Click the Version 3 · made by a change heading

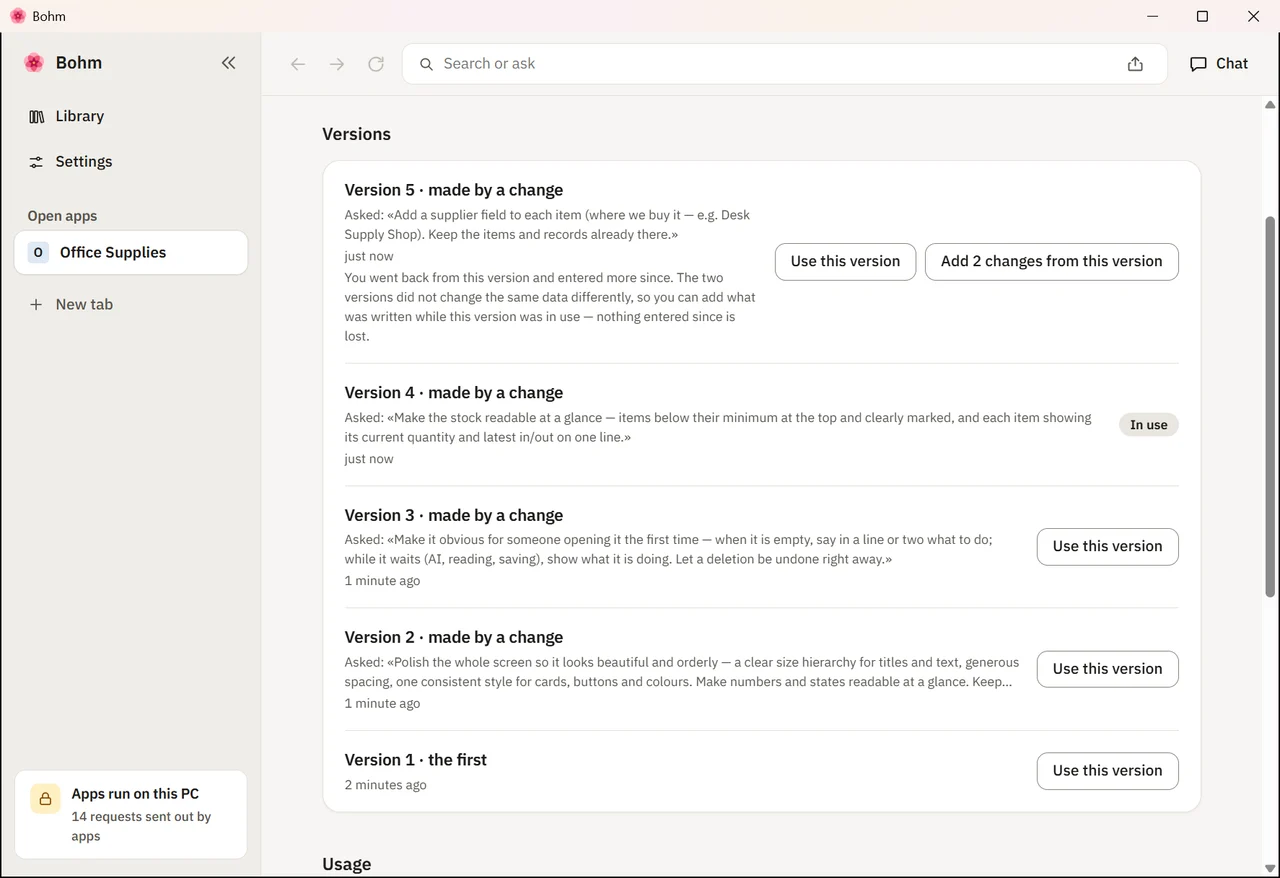coord(454,515)
